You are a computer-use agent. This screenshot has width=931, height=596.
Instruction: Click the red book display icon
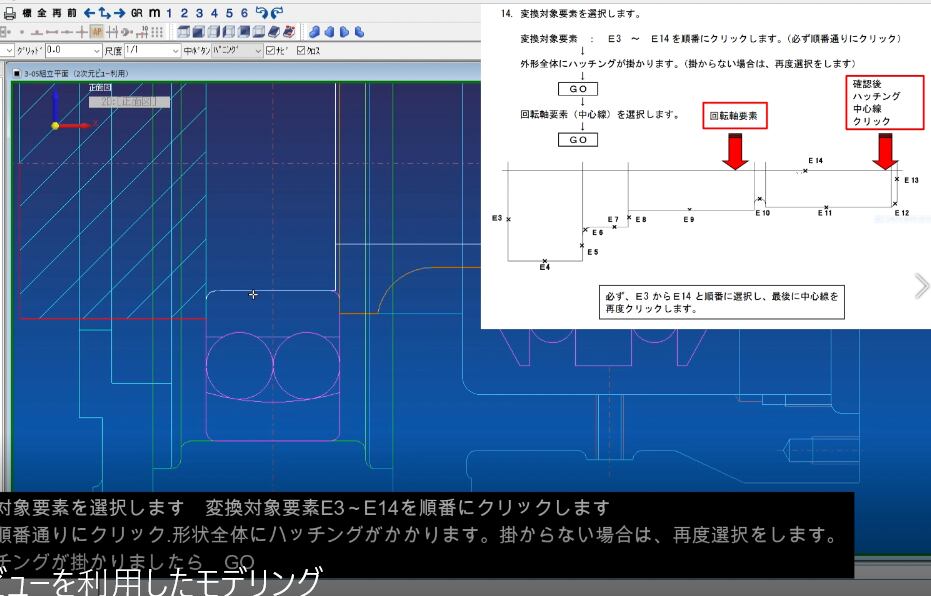[x=289, y=31]
